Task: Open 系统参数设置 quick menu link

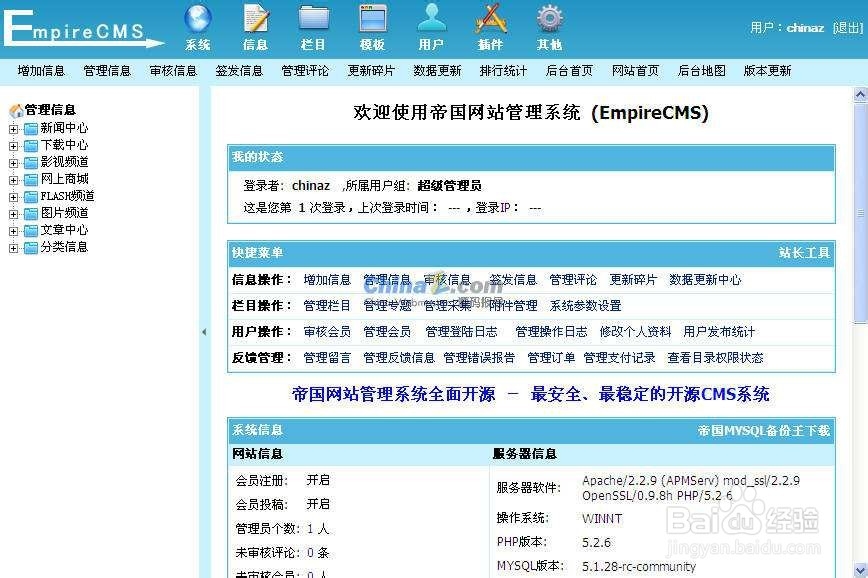Action: [x=585, y=306]
